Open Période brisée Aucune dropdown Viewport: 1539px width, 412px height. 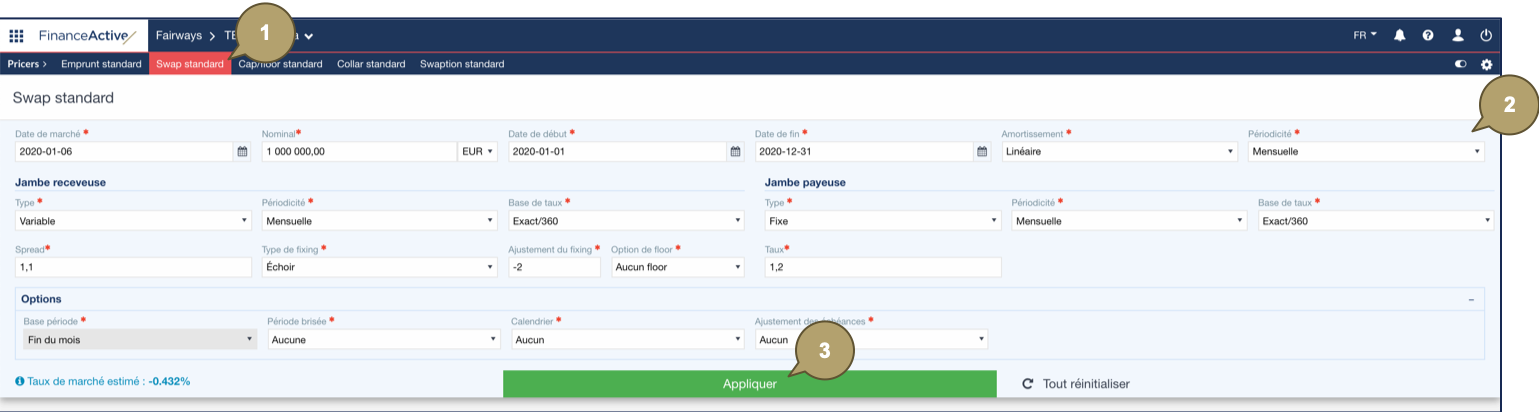384,340
